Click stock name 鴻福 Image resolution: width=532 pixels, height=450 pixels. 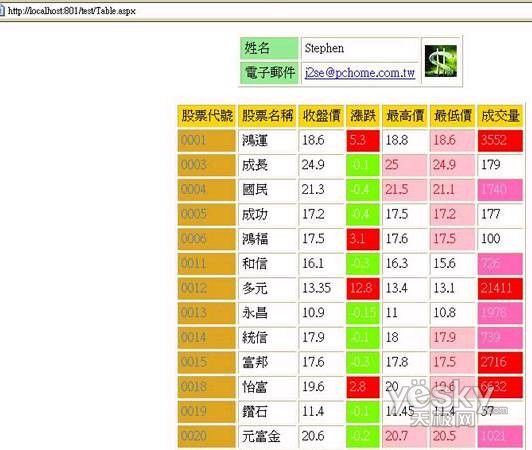[x=255, y=239]
